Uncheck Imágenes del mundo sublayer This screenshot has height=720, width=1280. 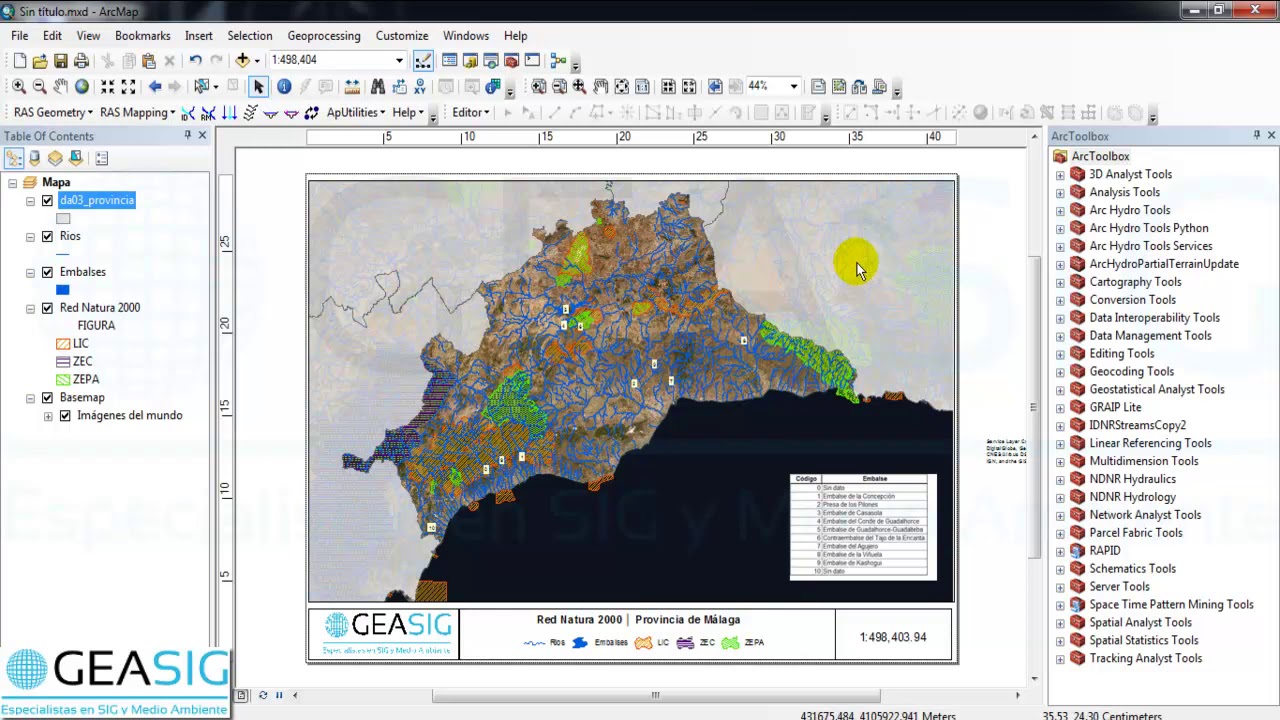pyautogui.click(x=65, y=416)
